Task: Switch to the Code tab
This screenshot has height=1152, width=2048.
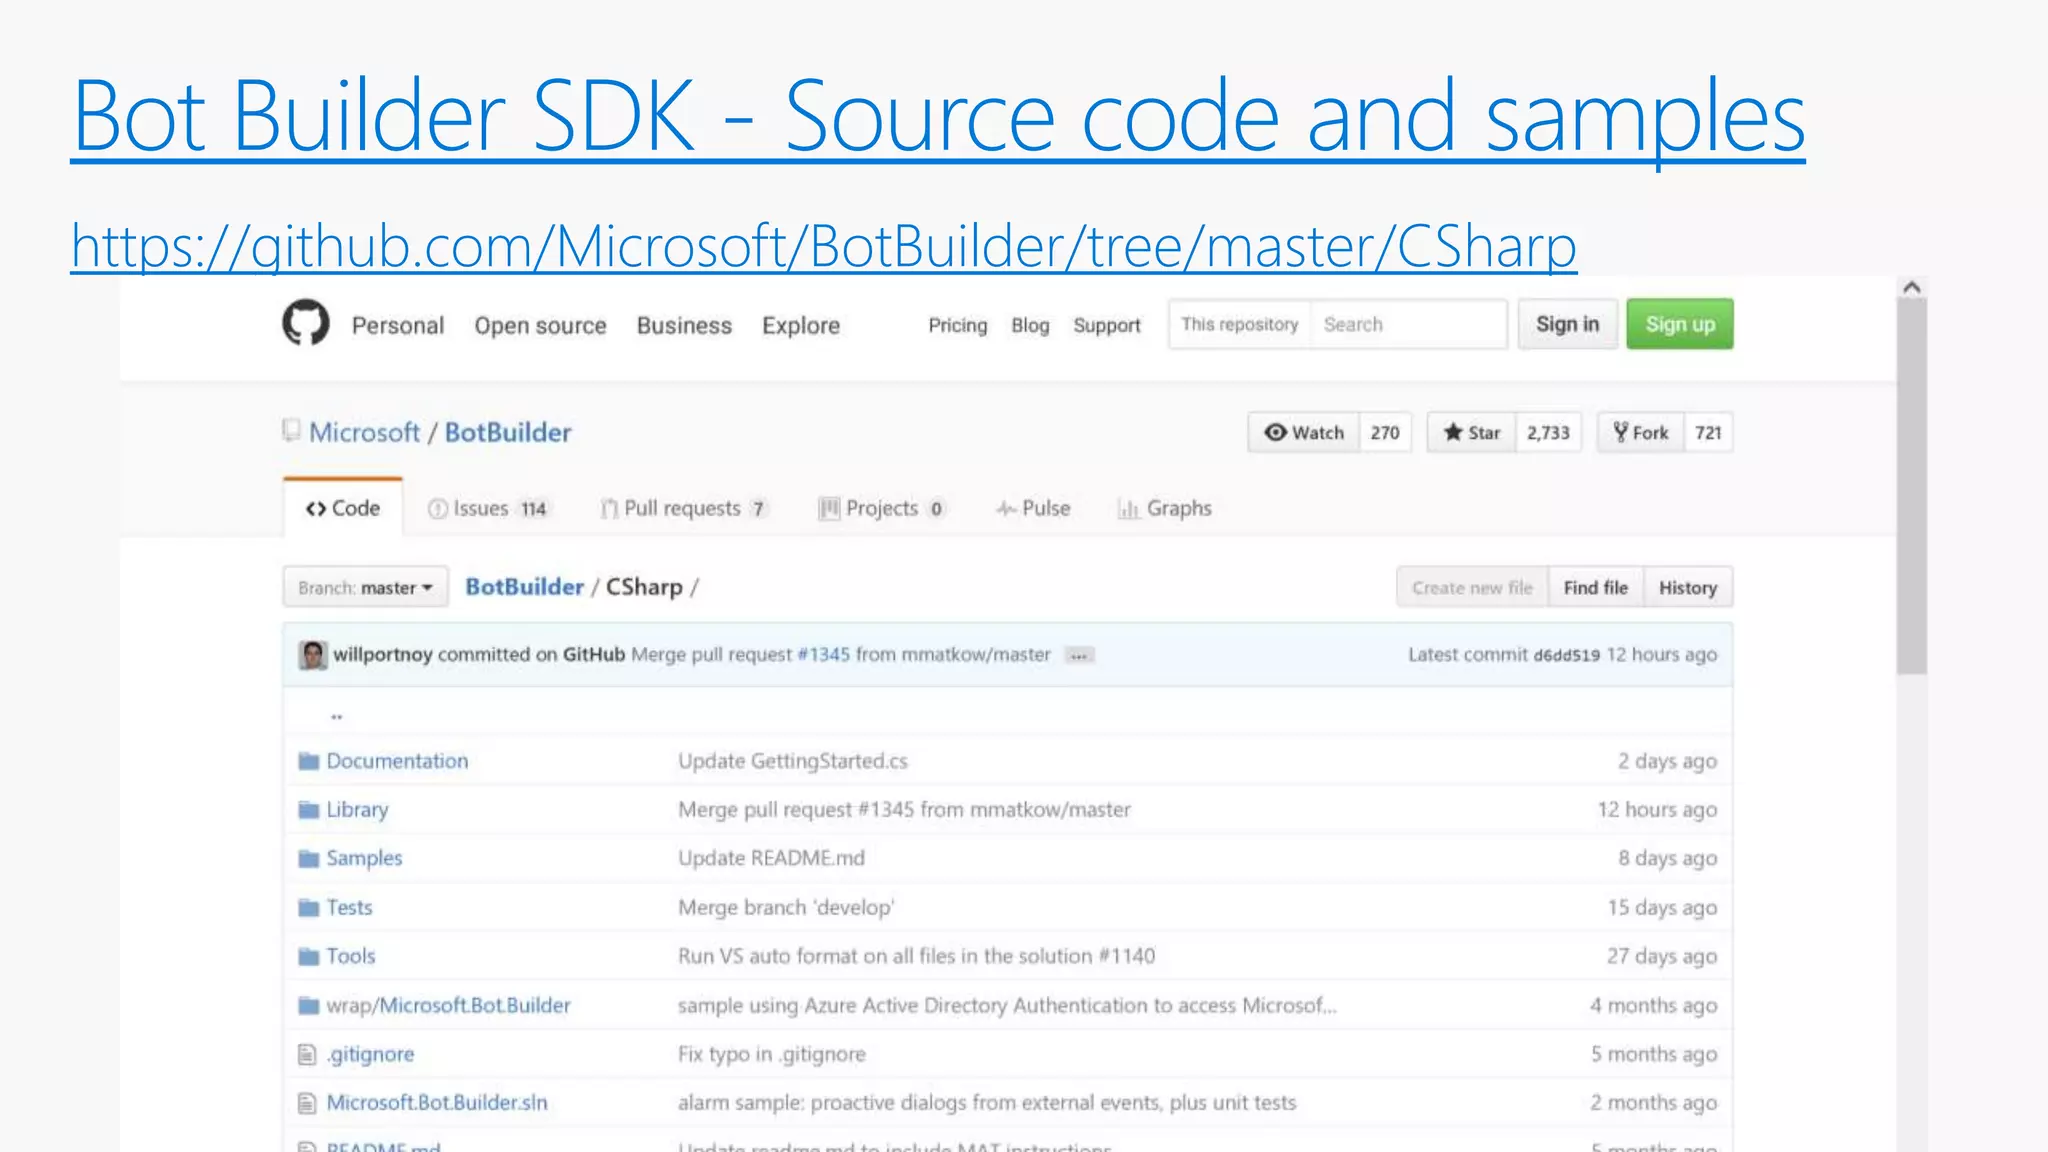Action: [x=343, y=508]
